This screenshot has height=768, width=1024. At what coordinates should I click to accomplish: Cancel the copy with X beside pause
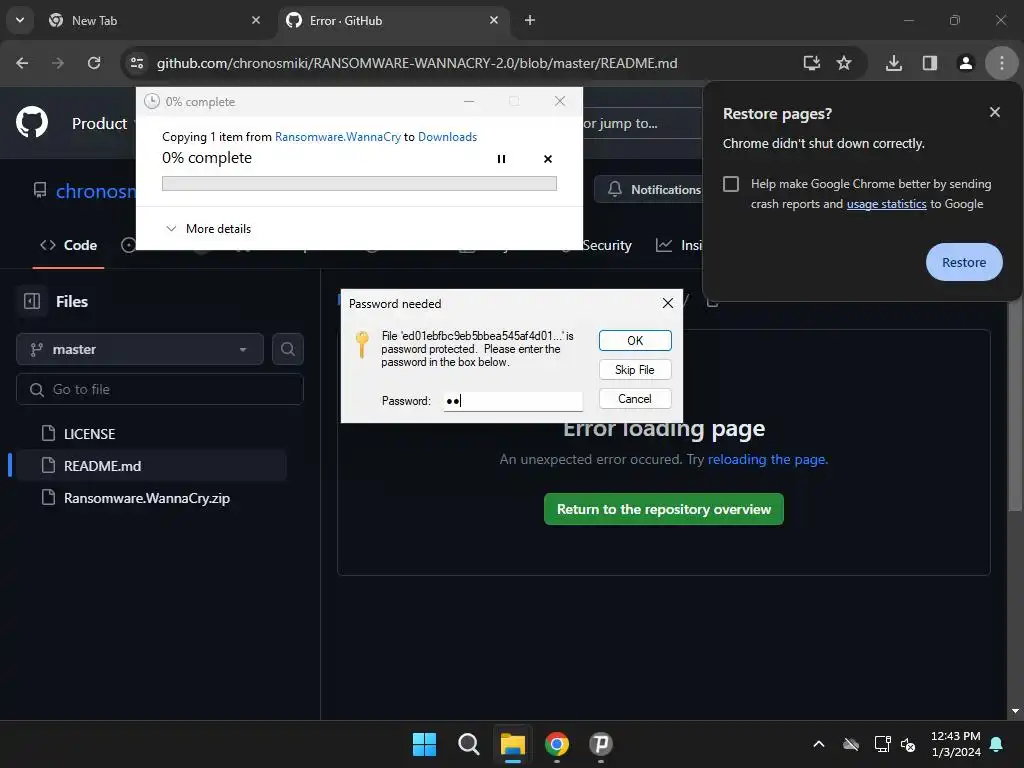click(548, 159)
